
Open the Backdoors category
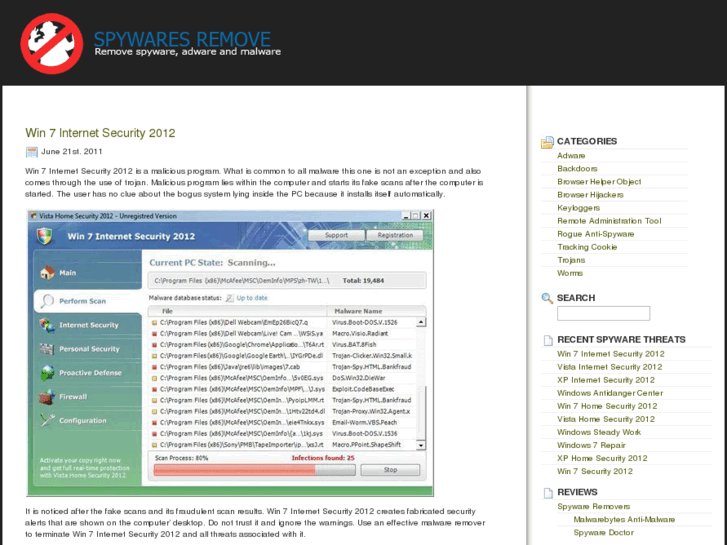pyautogui.click(x=577, y=169)
